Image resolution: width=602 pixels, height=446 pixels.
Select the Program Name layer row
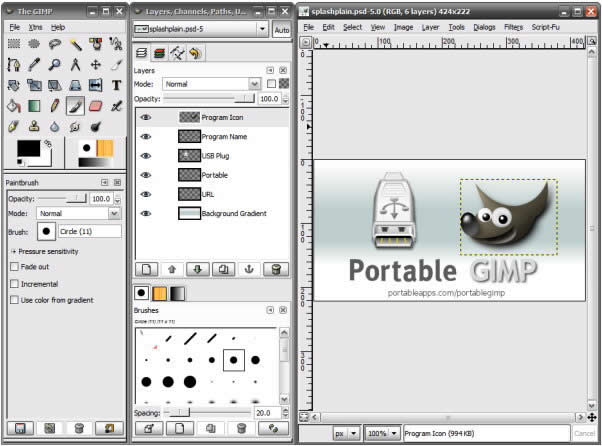click(x=212, y=137)
